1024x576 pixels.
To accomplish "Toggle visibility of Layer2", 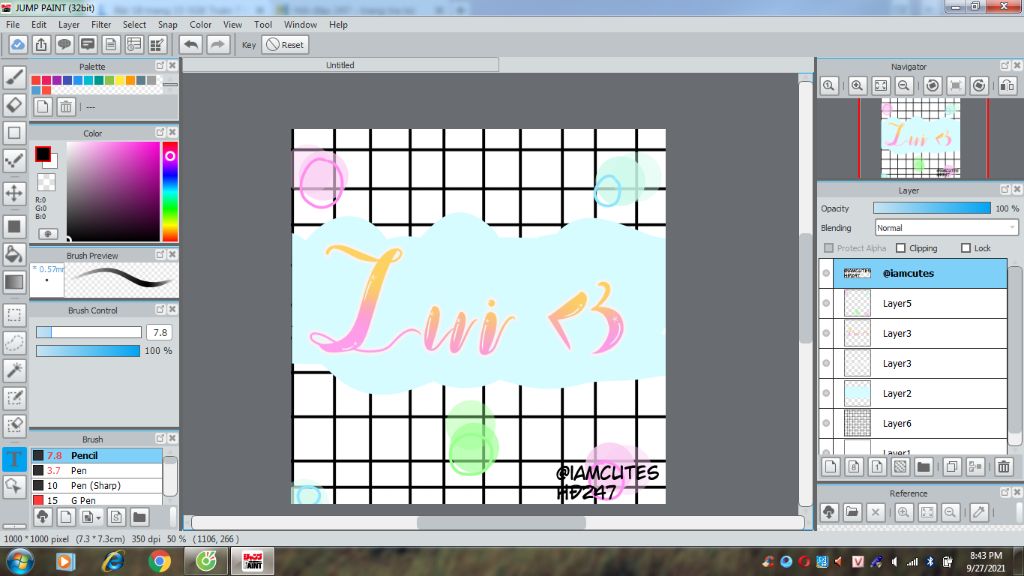I will (826, 393).
